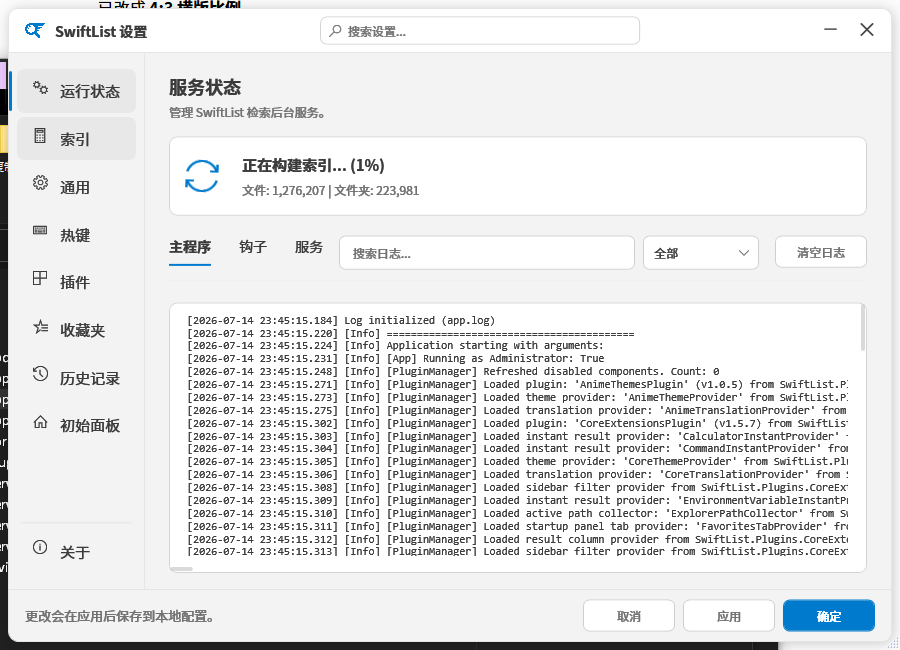Click the magnifier icon in settings search

point(335,30)
